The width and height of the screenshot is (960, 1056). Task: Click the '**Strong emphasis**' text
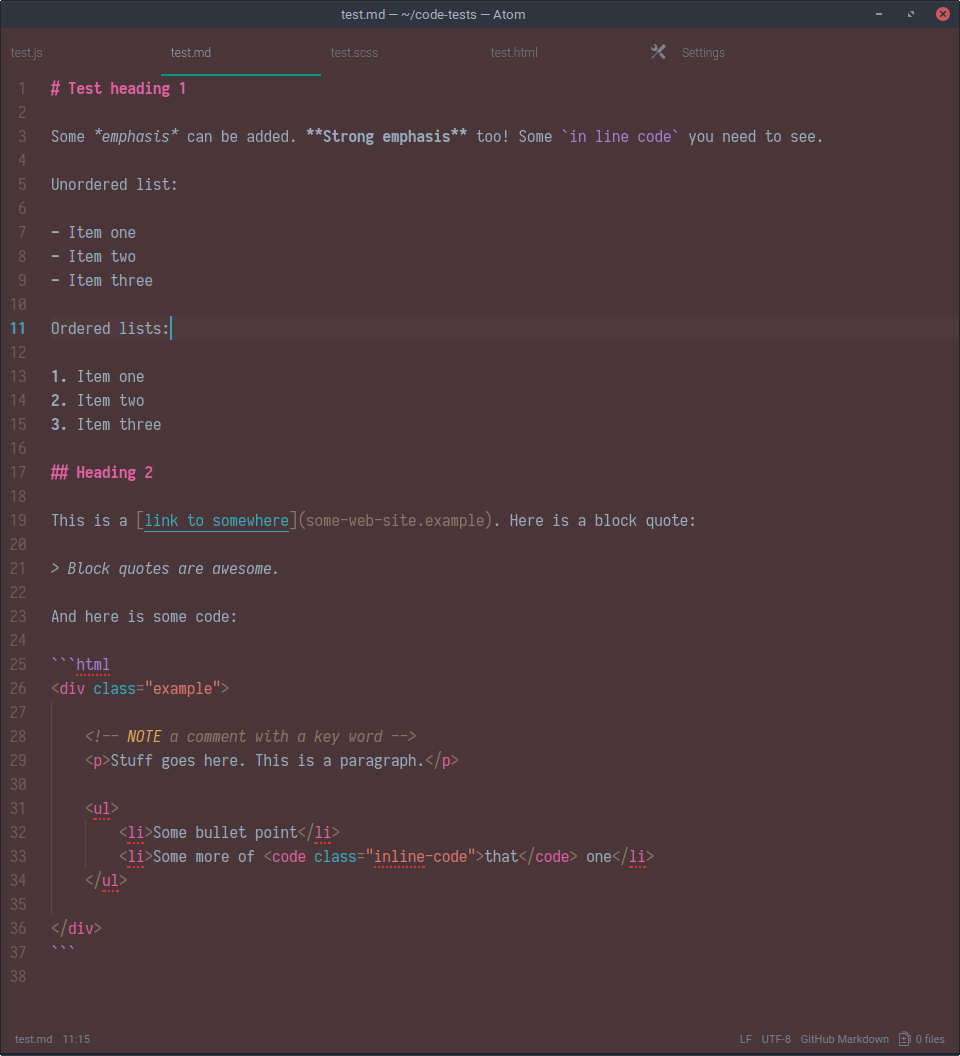(x=386, y=137)
